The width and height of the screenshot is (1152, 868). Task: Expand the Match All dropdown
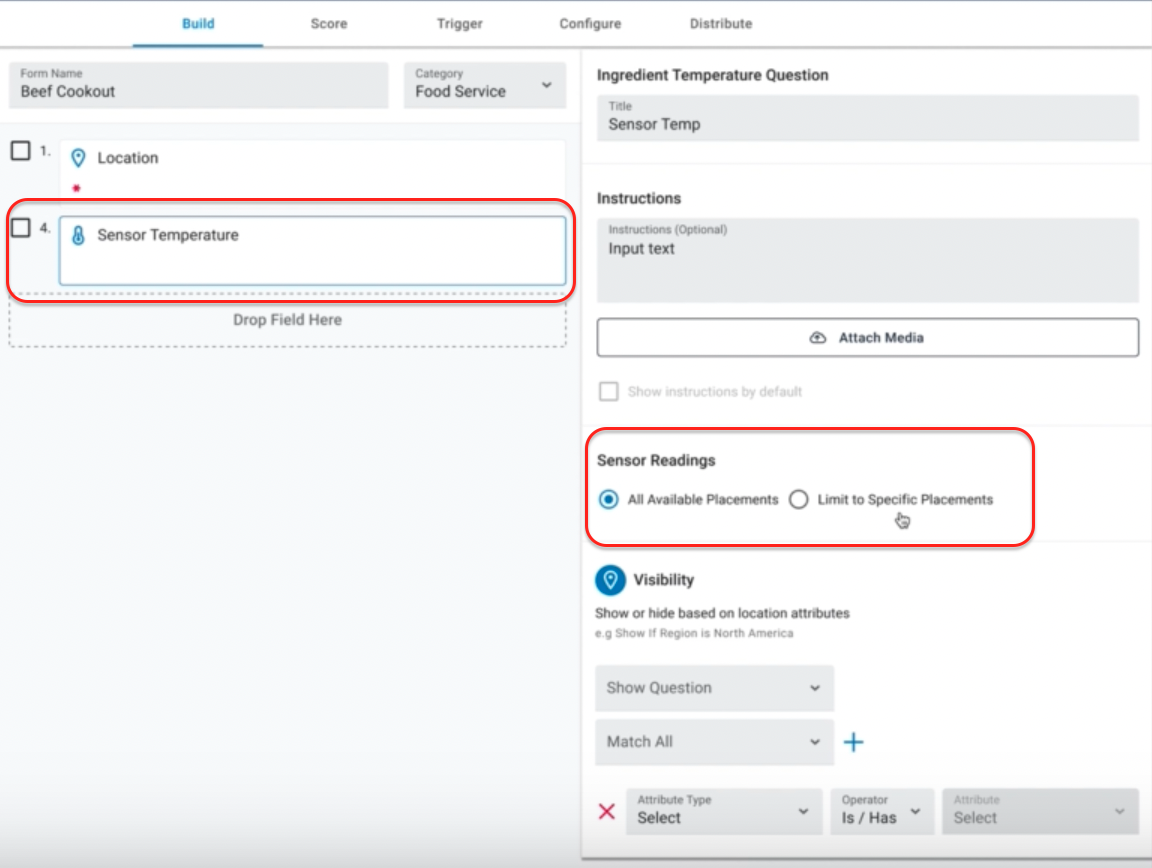(713, 742)
